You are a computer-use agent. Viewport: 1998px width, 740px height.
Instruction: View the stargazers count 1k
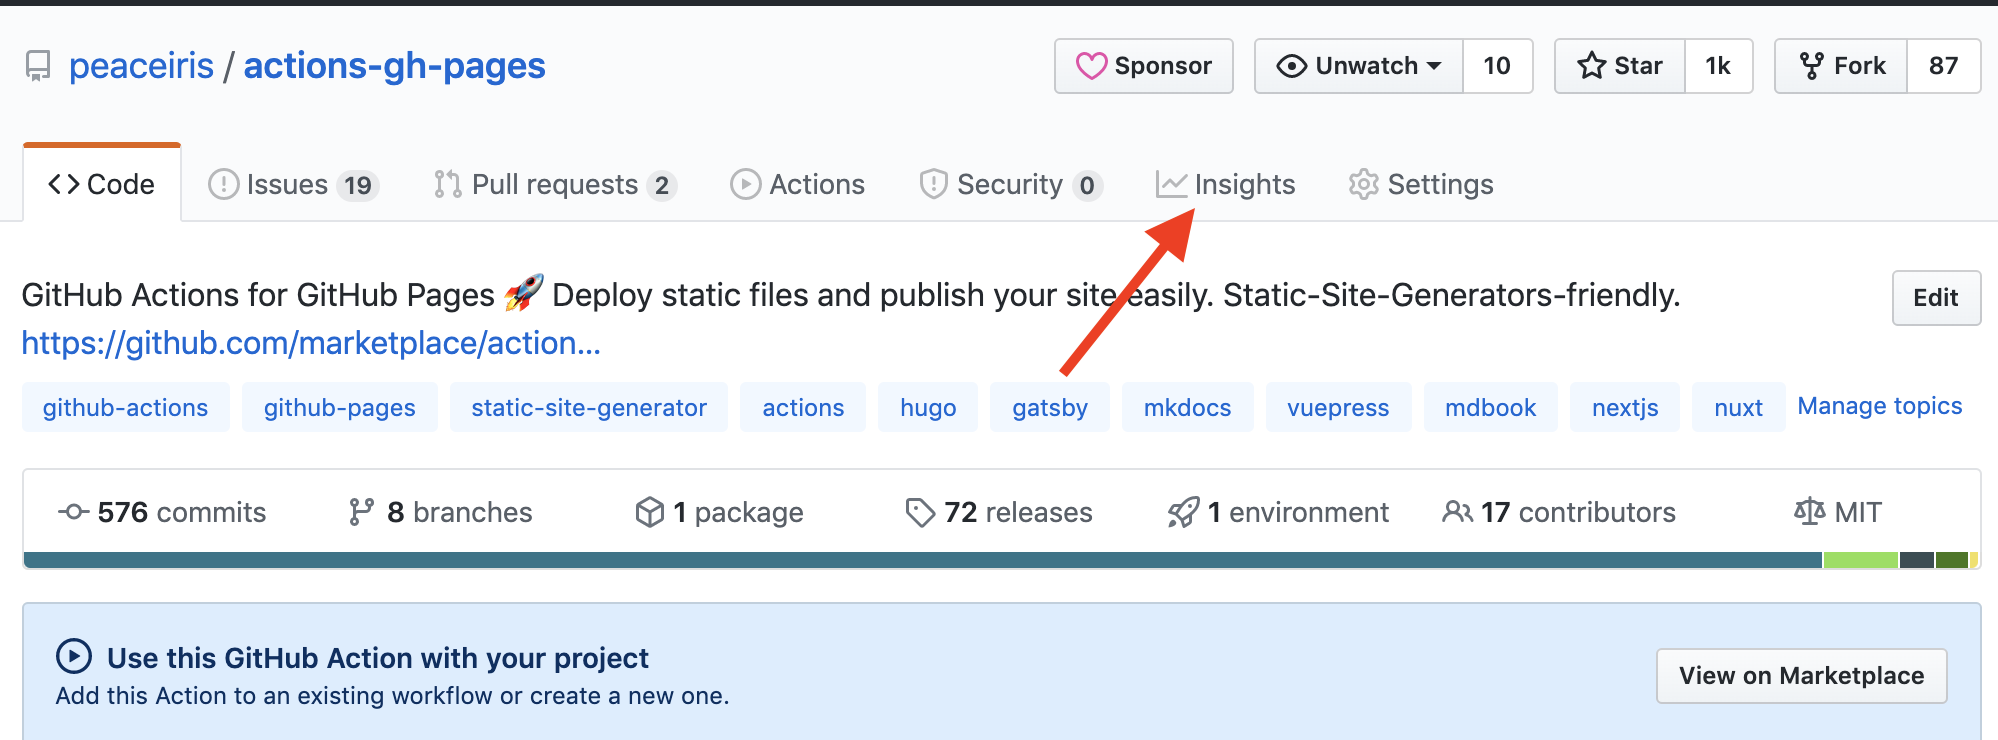[x=1718, y=66]
